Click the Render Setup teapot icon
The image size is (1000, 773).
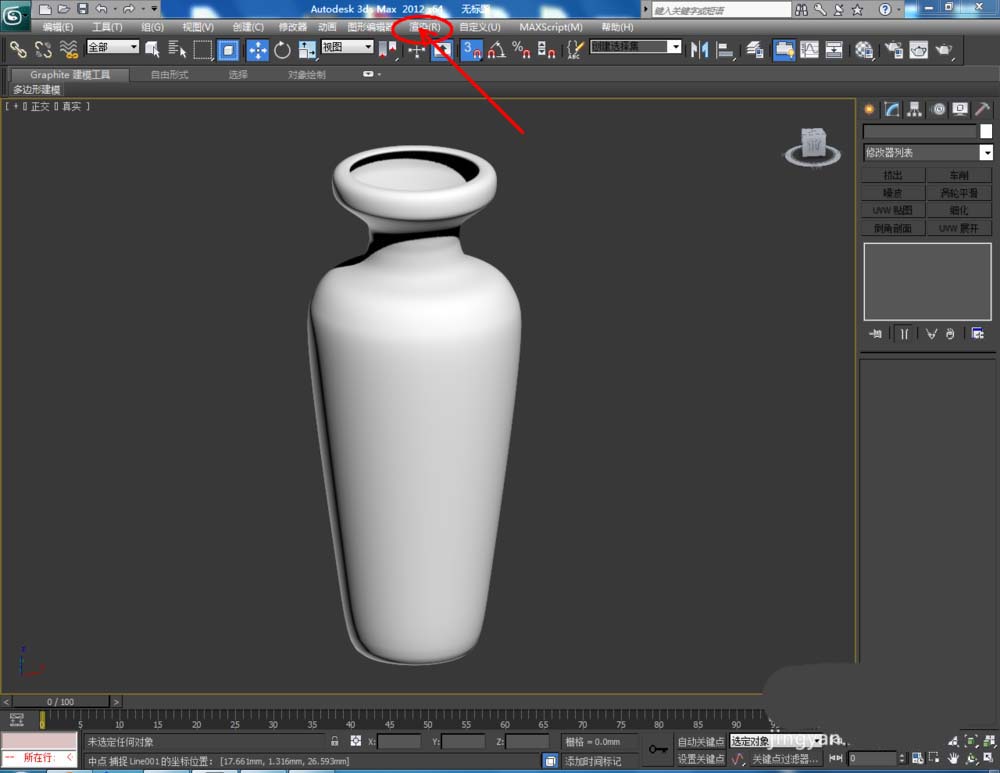pos(892,49)
